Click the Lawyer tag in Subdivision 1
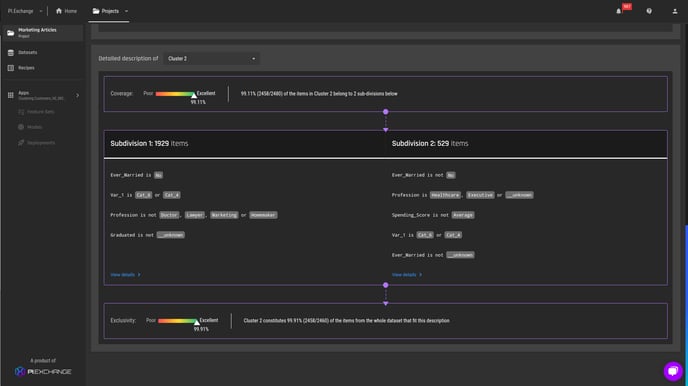The width and height of the screenshot is (688, 386). point(195,215)
